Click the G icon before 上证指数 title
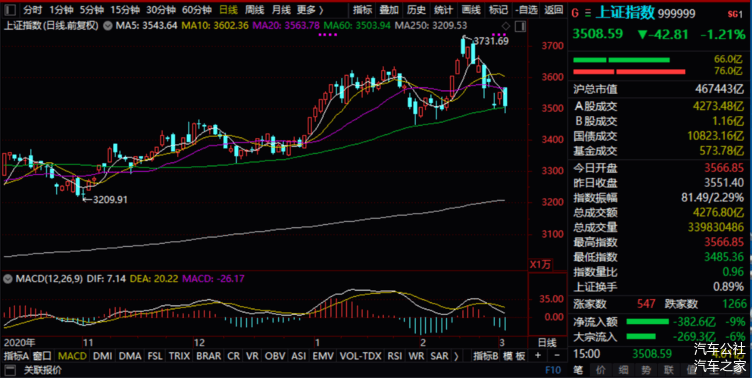This screenshot has width=752, height=378. [x=575, y=13]
